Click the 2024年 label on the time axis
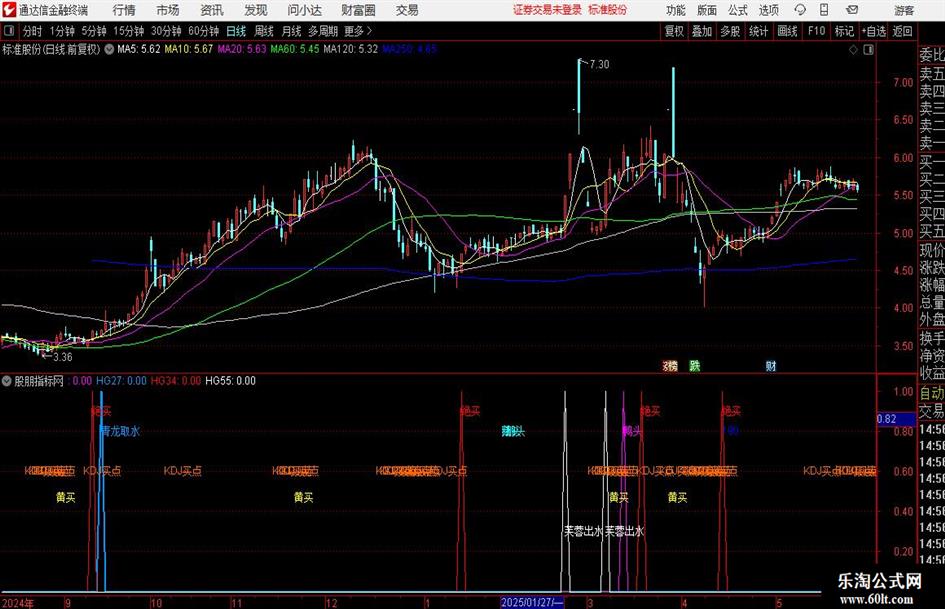 pos(18,602)
